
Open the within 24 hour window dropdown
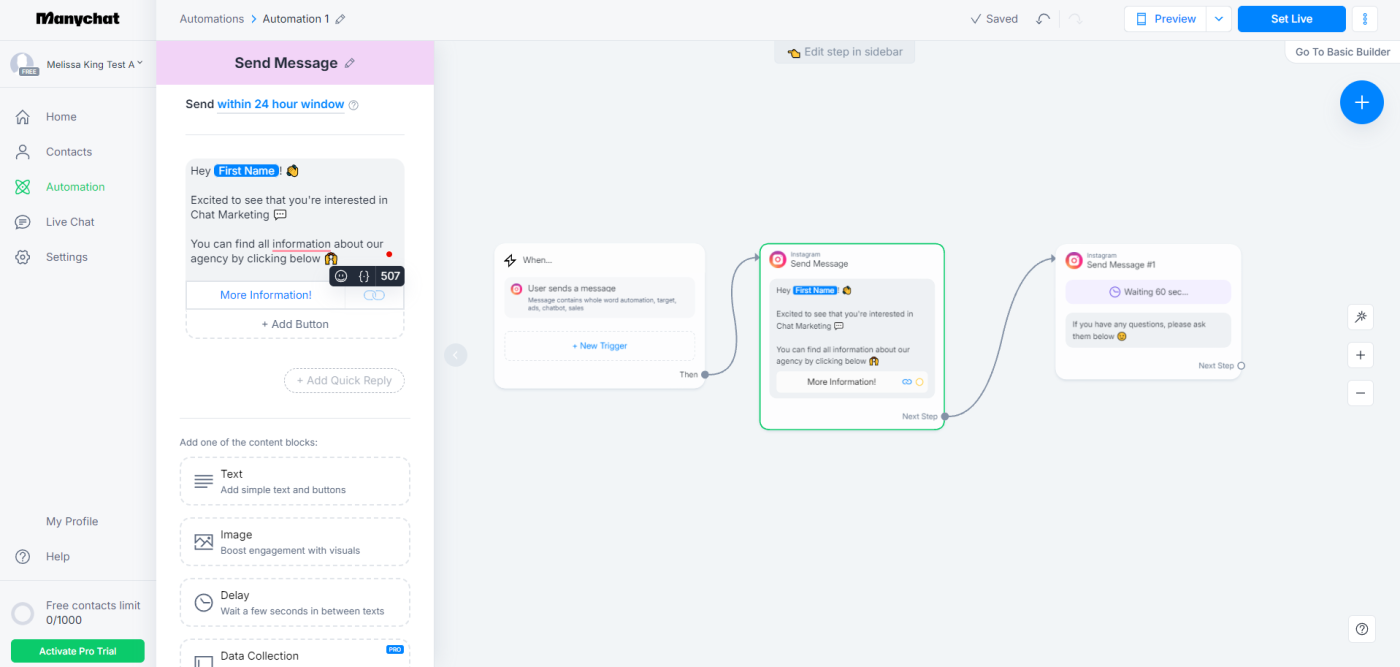pyautogui.click(x=281, y=104)
